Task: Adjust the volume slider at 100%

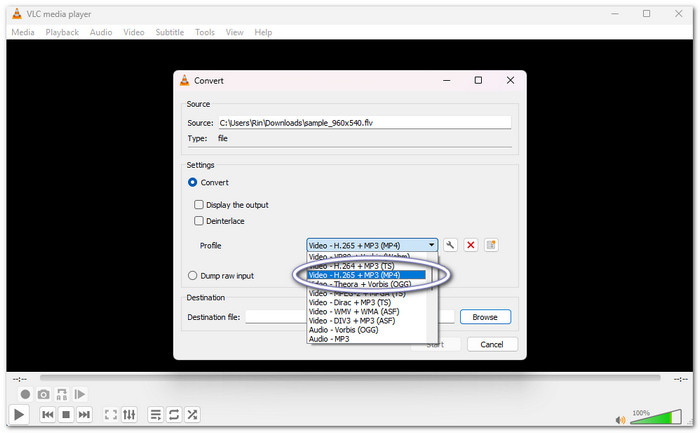Action: pyautogui.click(x=655, y=417)
